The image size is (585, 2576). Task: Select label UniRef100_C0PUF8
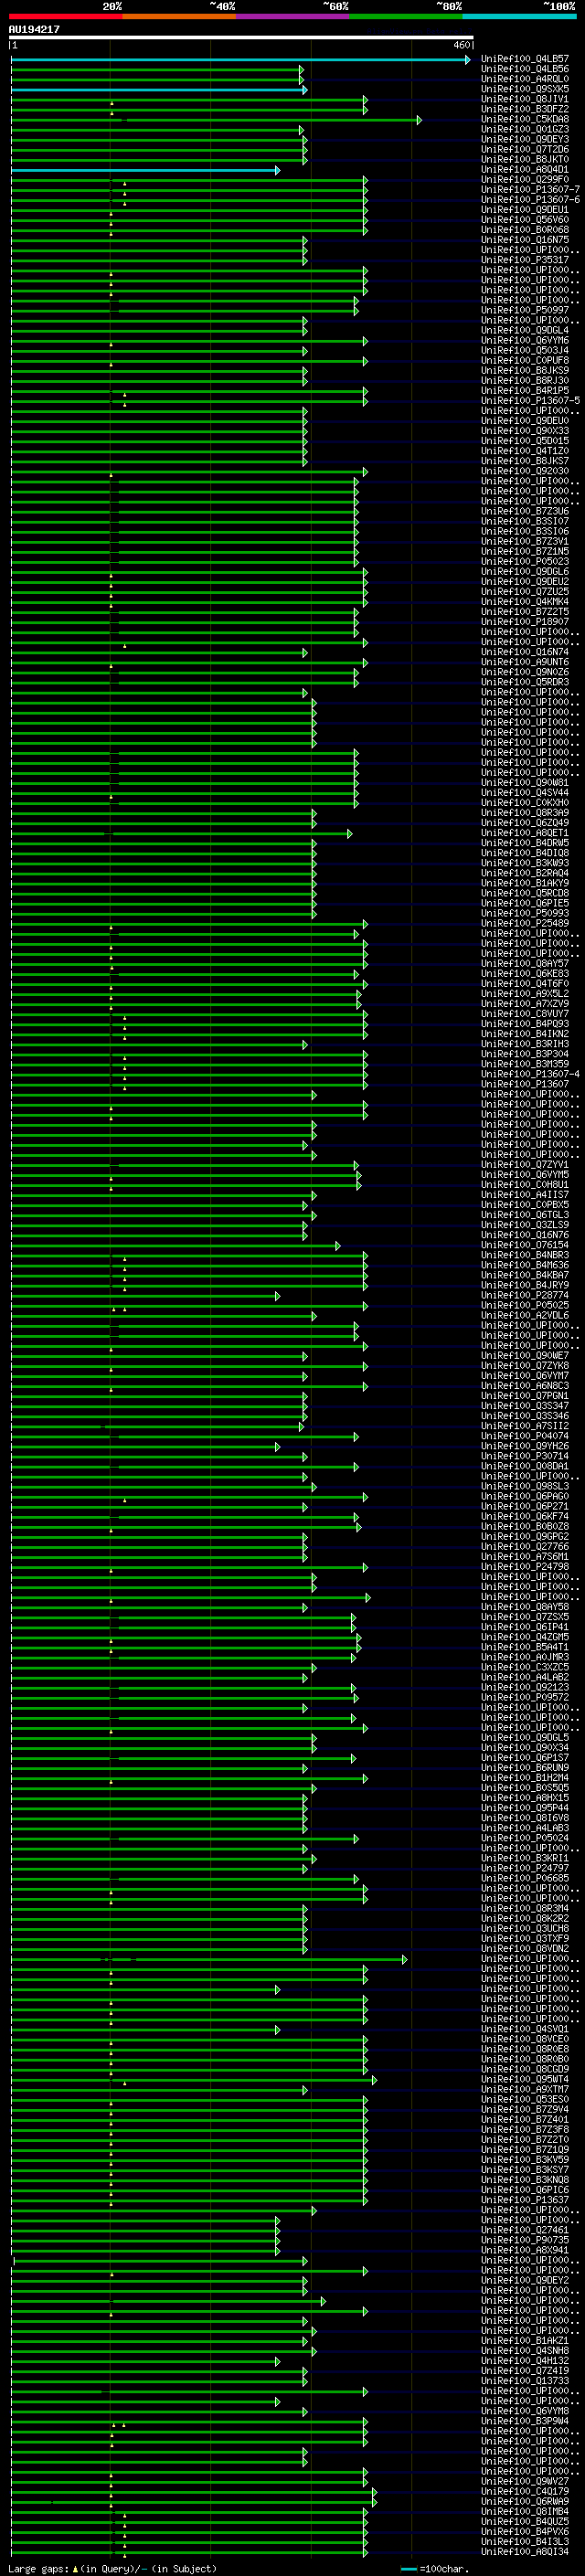(x=525, y=361)
